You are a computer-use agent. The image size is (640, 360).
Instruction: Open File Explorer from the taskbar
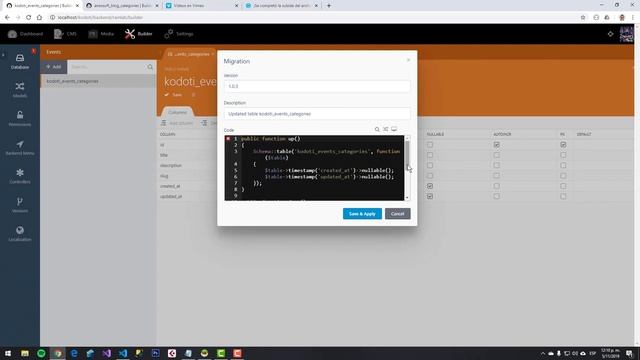click(x=25, y=353)
